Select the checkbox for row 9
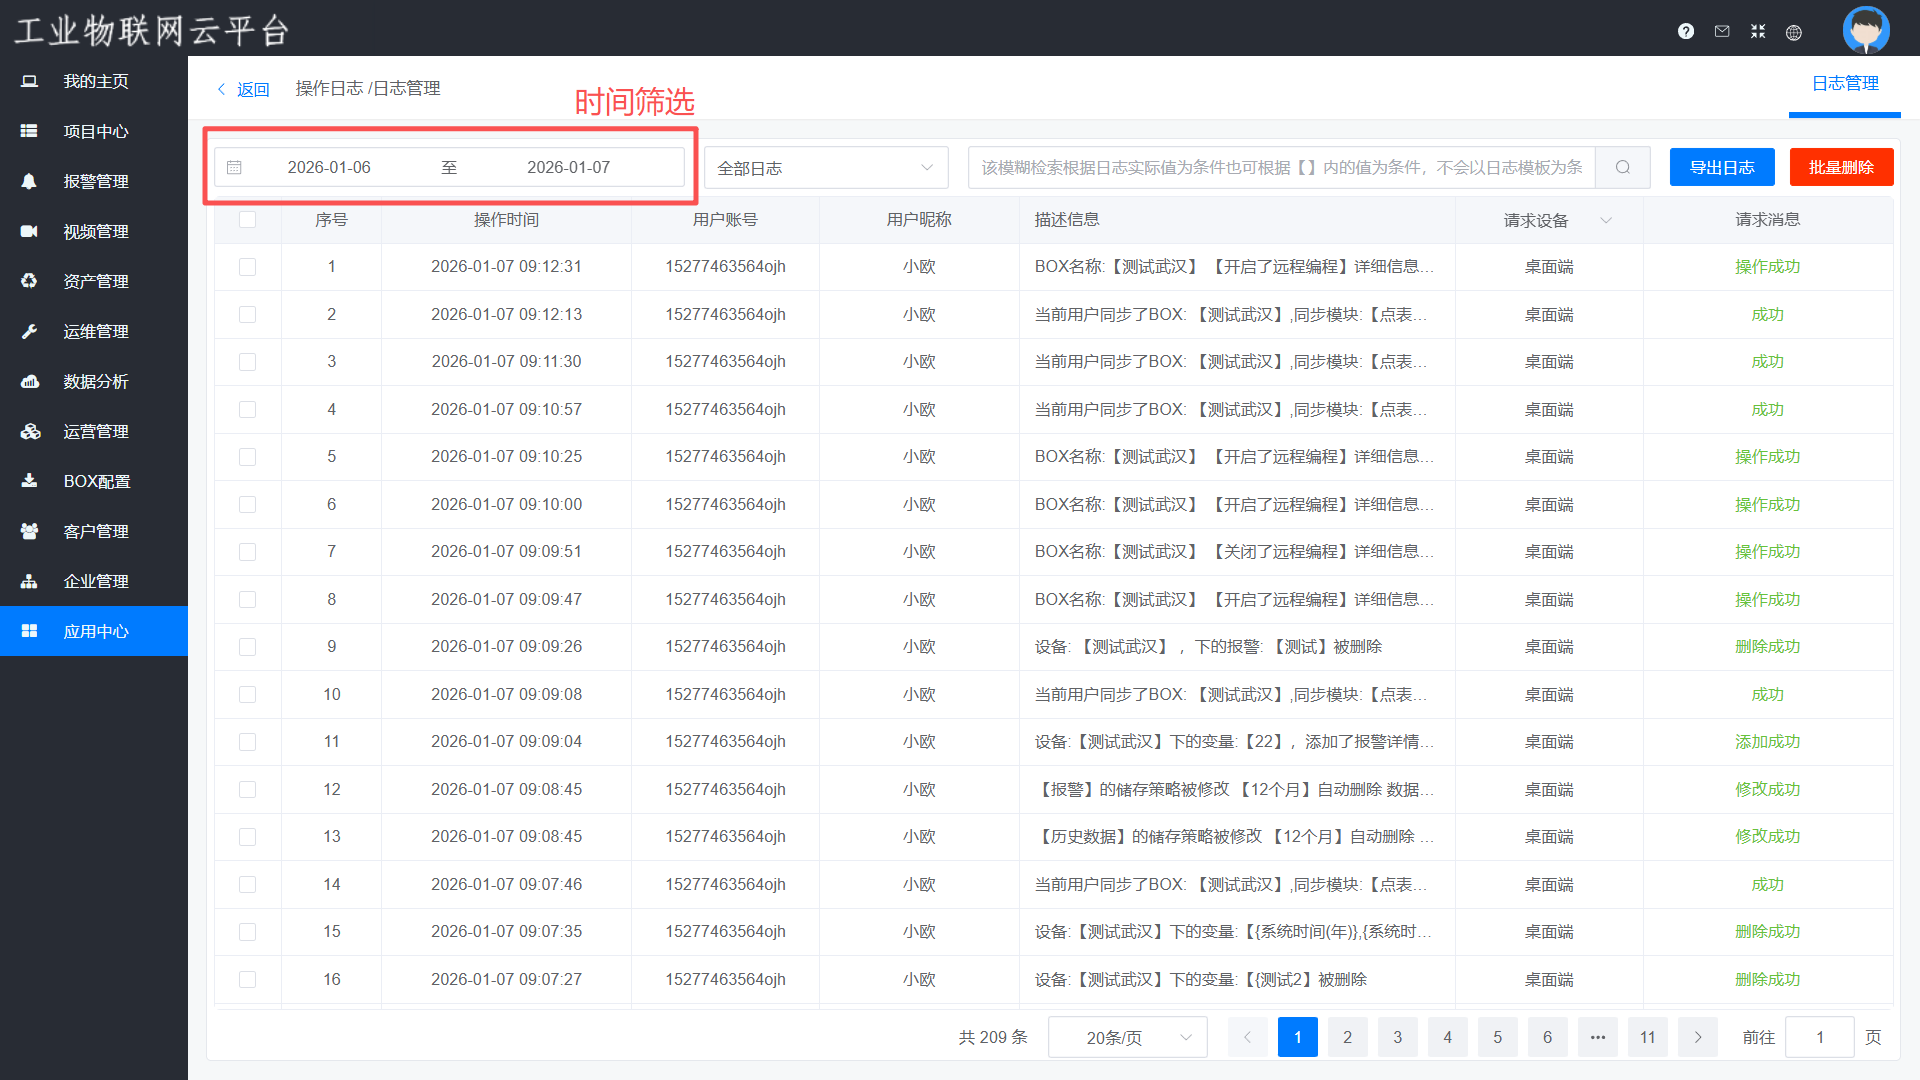This screenshot has width=1920, height=1080. click(x=247, y=647)
